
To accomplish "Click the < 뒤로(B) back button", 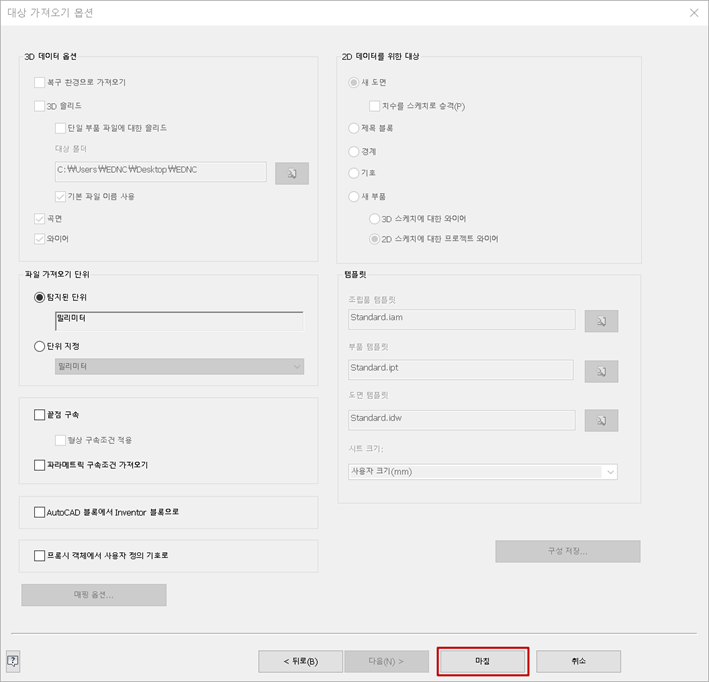I will (x=301, y=662).
